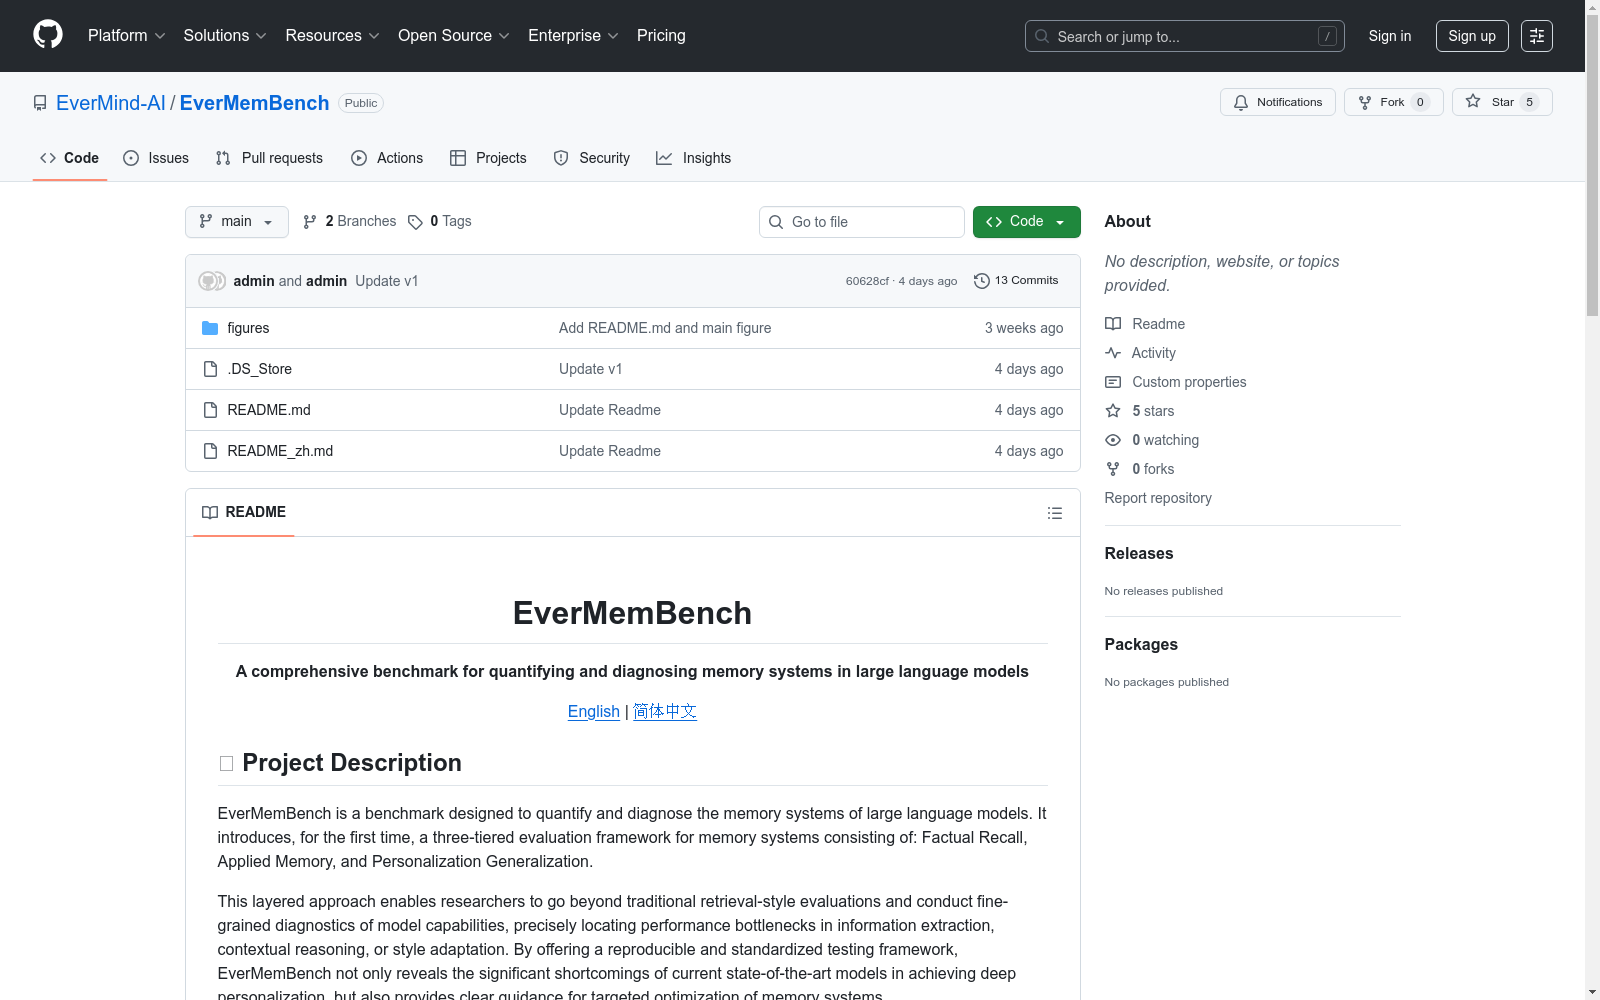Open the Issues tab
This screenshot has height=1000, width=1600.
click(156, 158)
